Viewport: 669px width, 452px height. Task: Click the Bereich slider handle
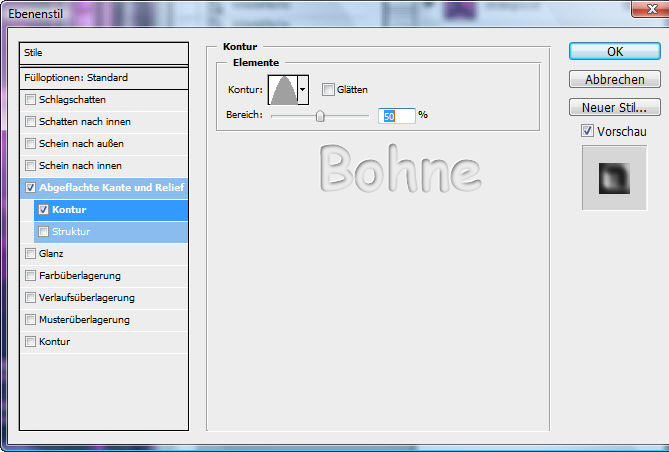[320, 116]
